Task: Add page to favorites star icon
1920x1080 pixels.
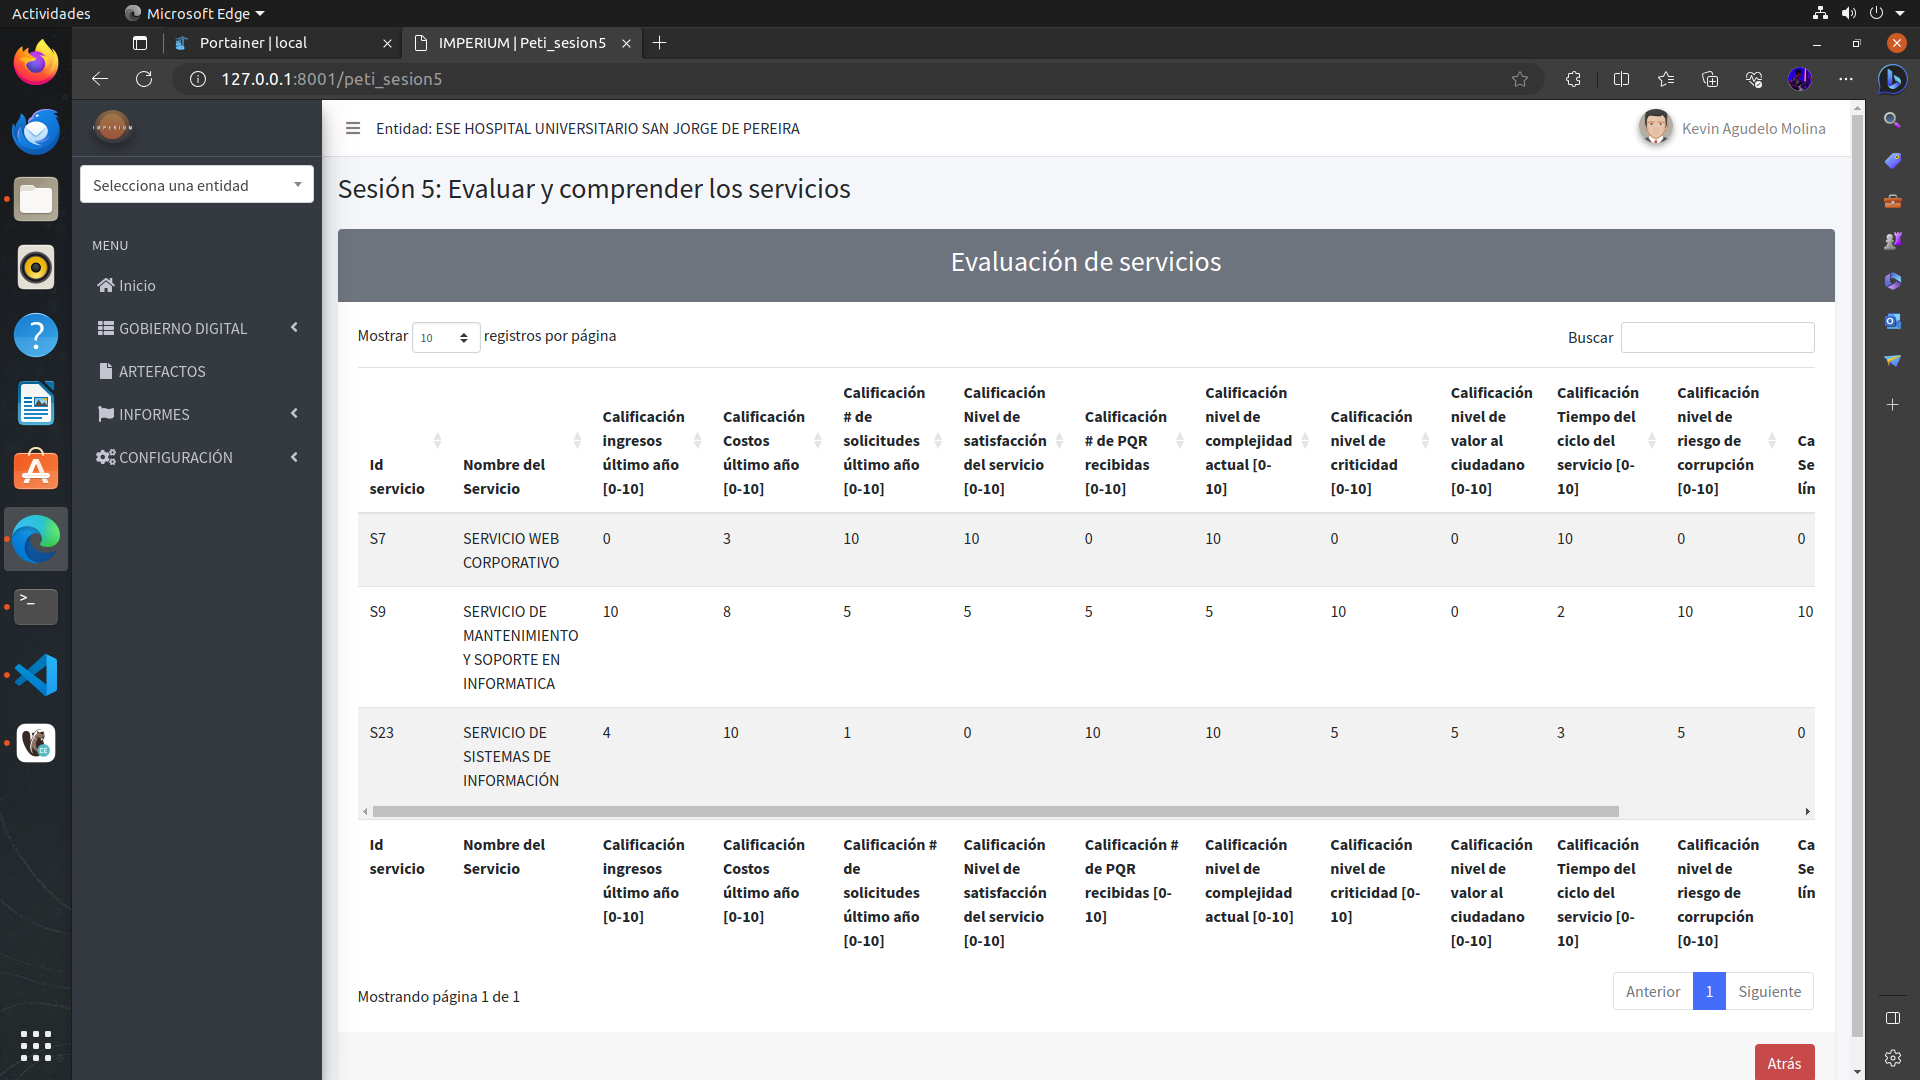Action: (x=1519, y=79)
